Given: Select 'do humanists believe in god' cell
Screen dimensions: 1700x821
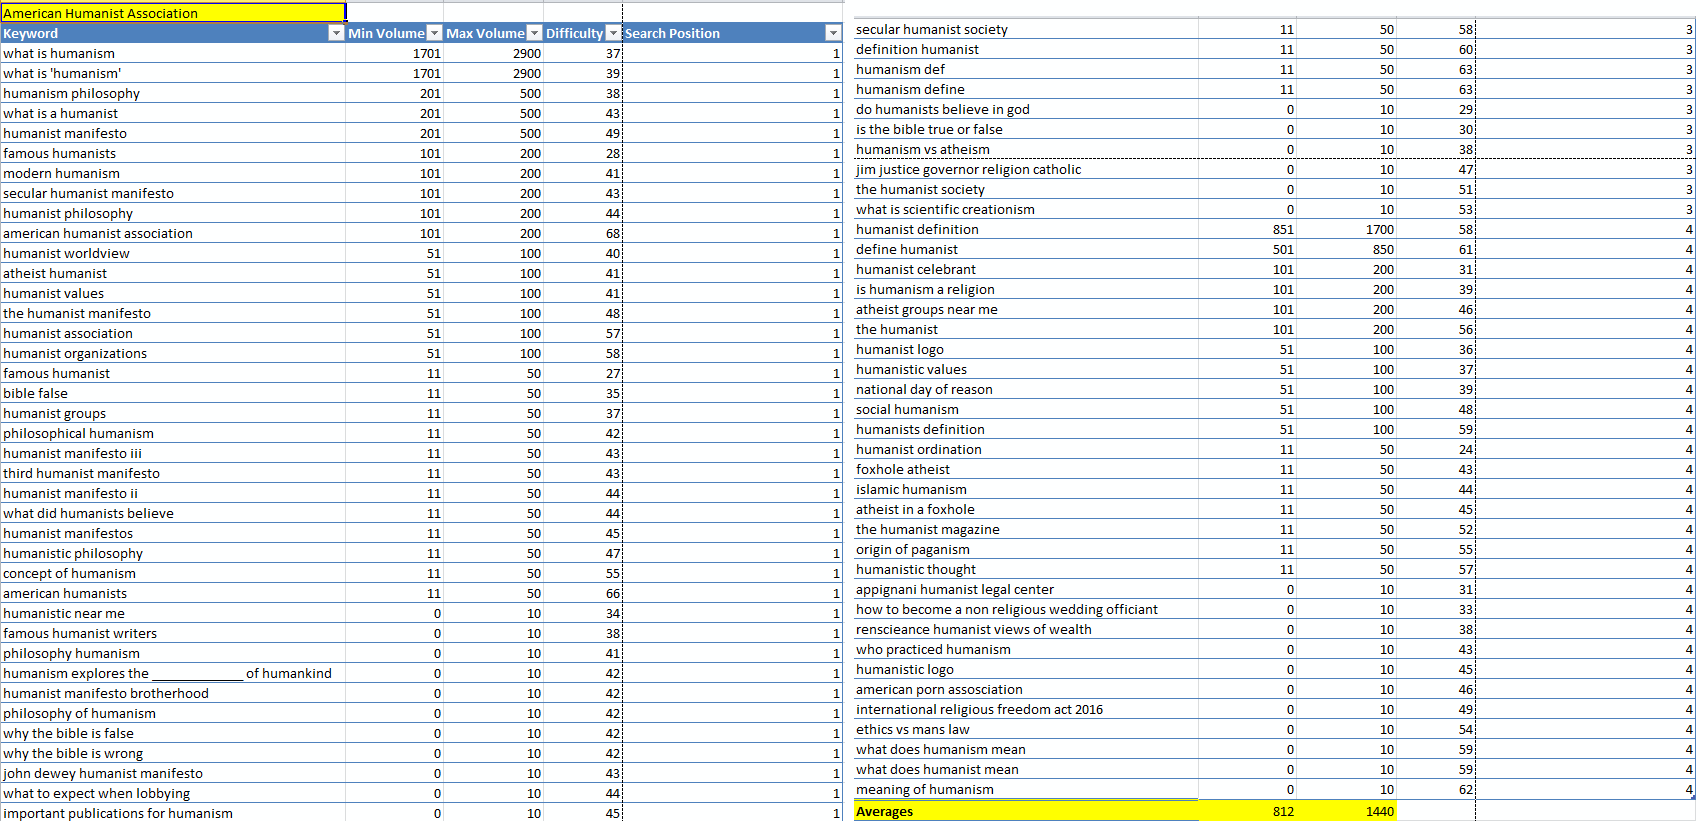Looking at the screenshot, I should [x=1025, y=109].
